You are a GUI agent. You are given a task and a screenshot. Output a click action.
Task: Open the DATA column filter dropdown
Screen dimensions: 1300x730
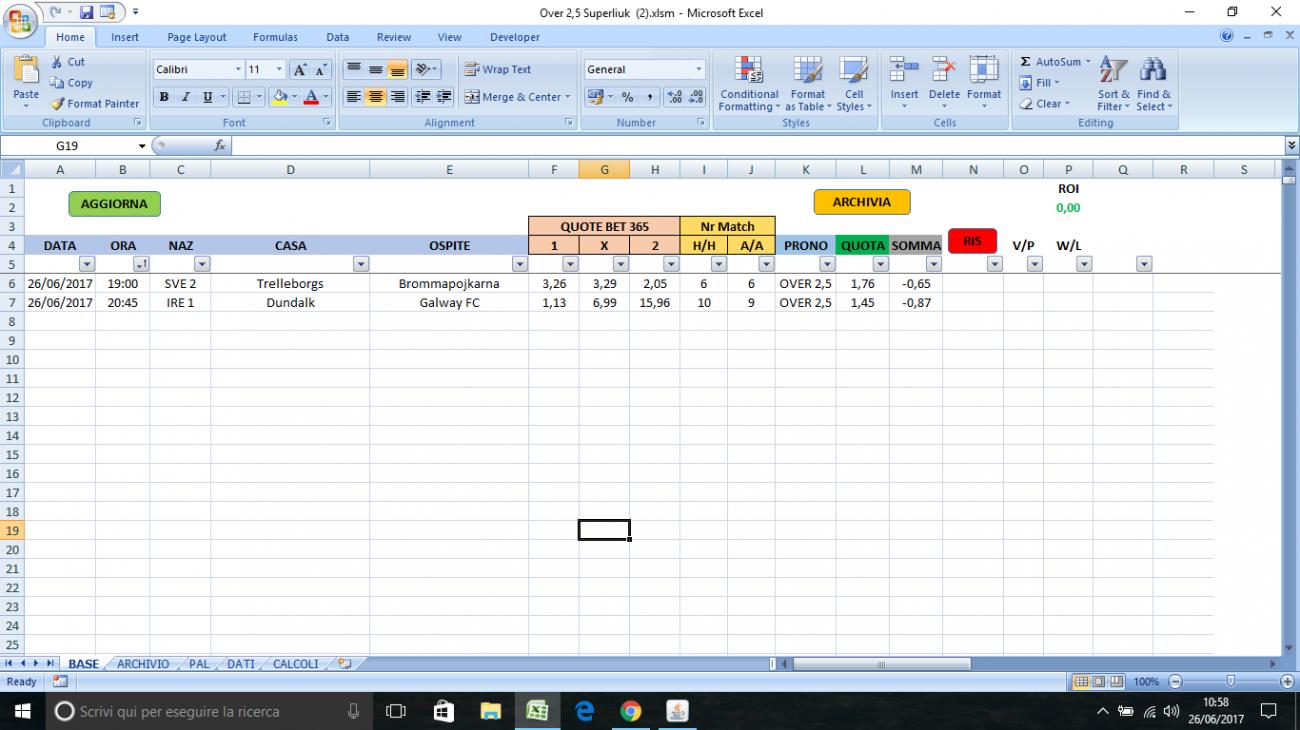click(x=88, y=263)
